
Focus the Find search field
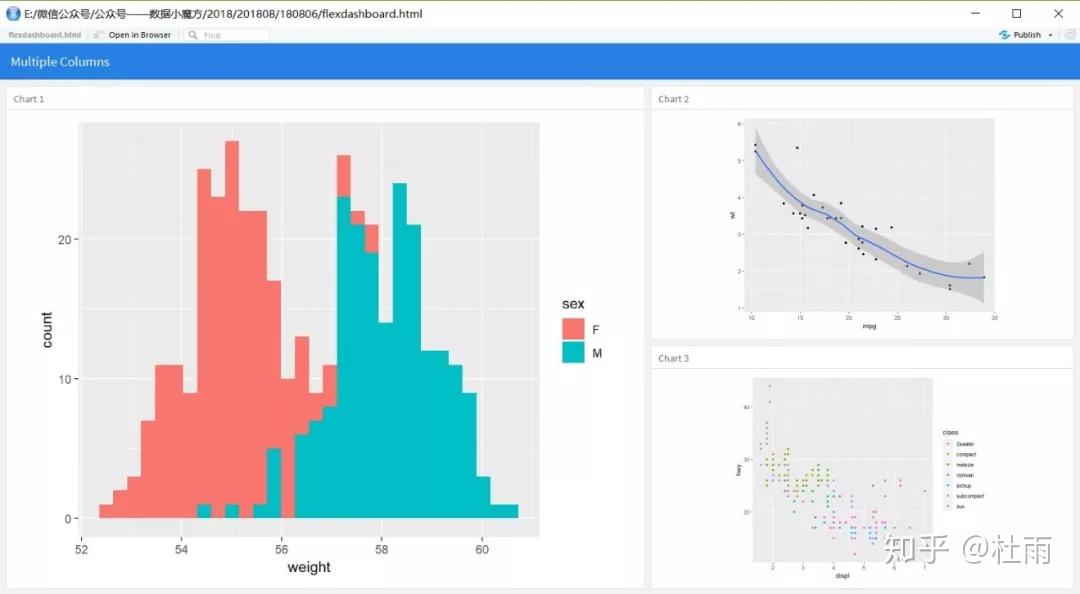click(227, 35)
